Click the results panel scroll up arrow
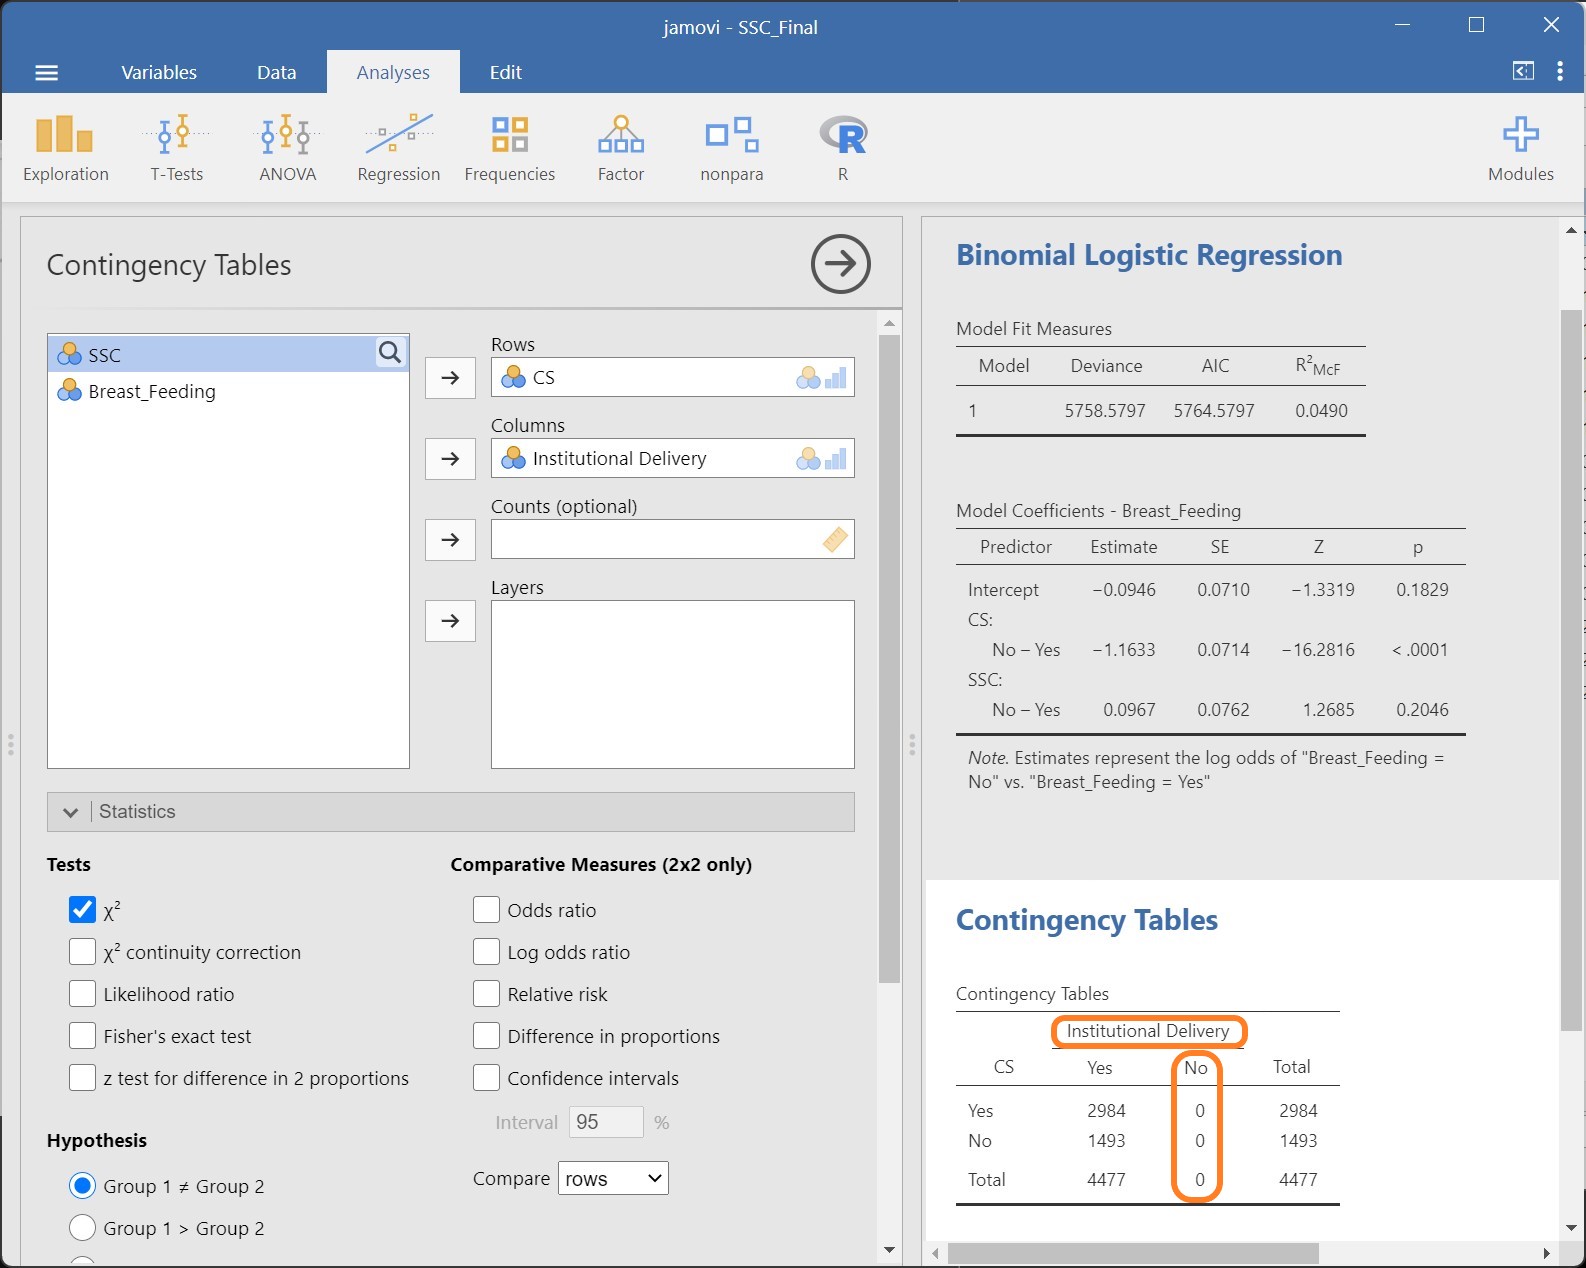The width and height of the screenshot is (1586, 1268). tap(1571, 230)
